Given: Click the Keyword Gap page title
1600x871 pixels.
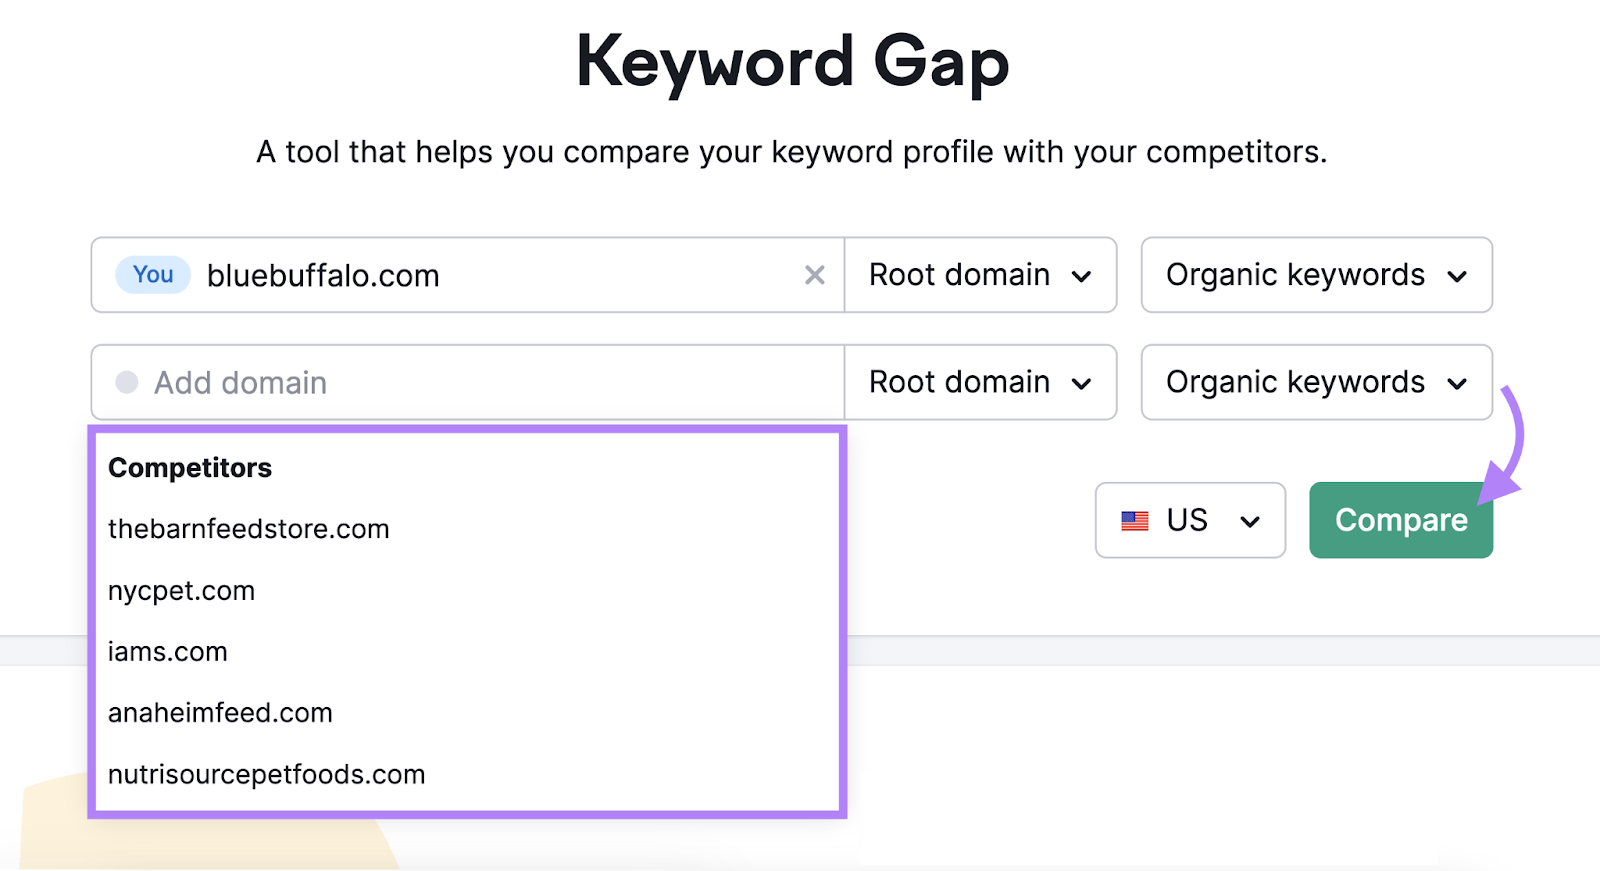Looking at the screenshot, I should coord(793,62).
